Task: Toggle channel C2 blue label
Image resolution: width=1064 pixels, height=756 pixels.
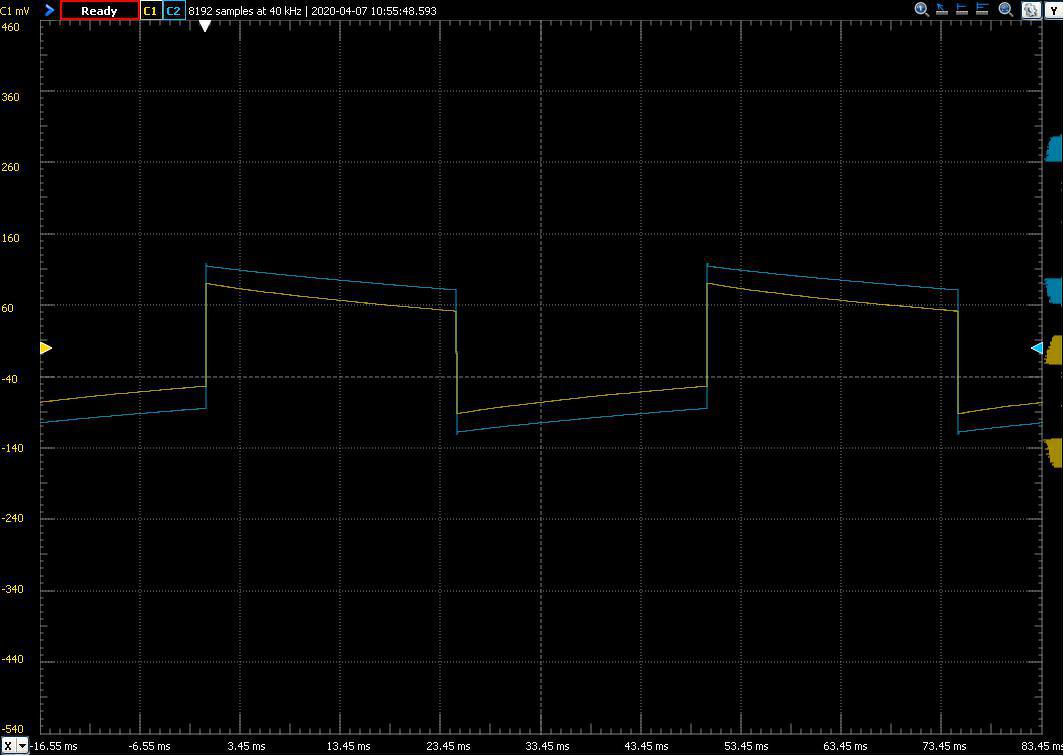Action: [x=174, y=10]
